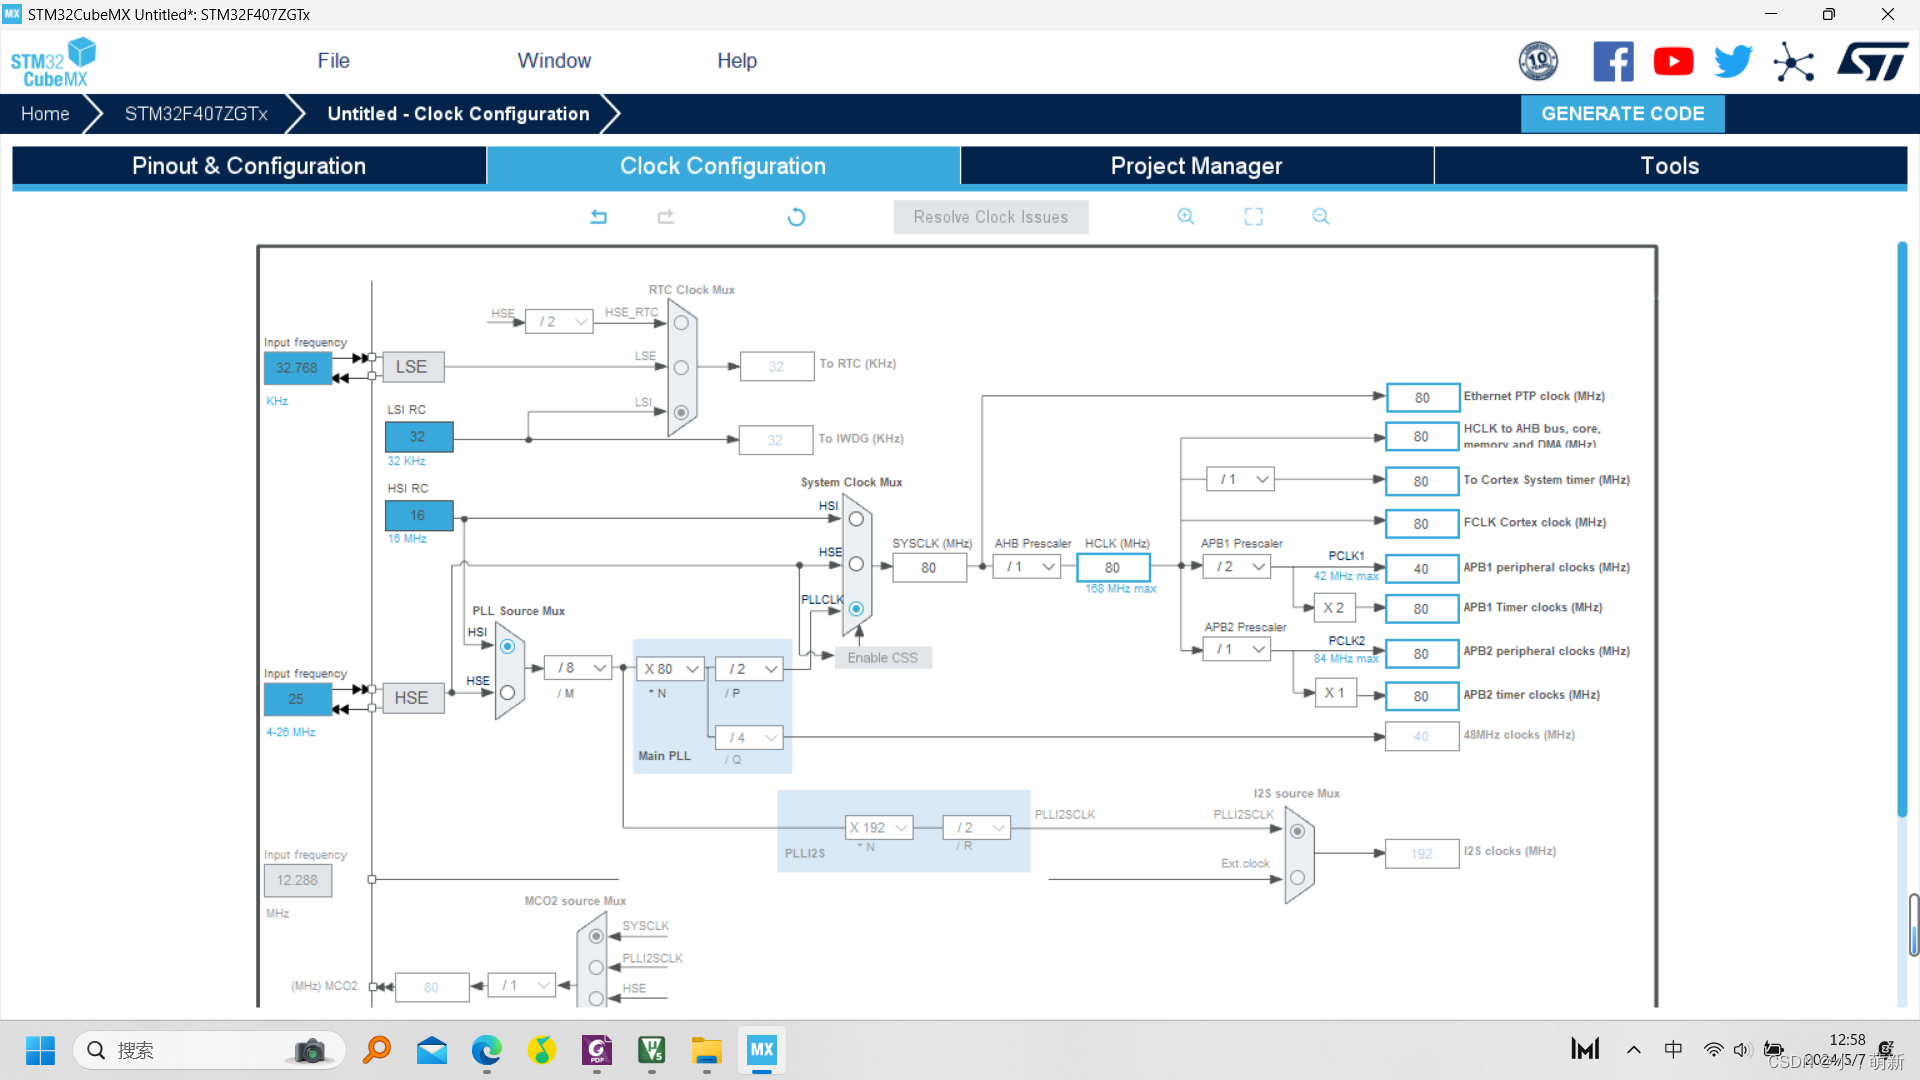Viewport: 1920px width, 1080px height.
Task: Click the GENERATE CODE button
Action: (1622, 114)
